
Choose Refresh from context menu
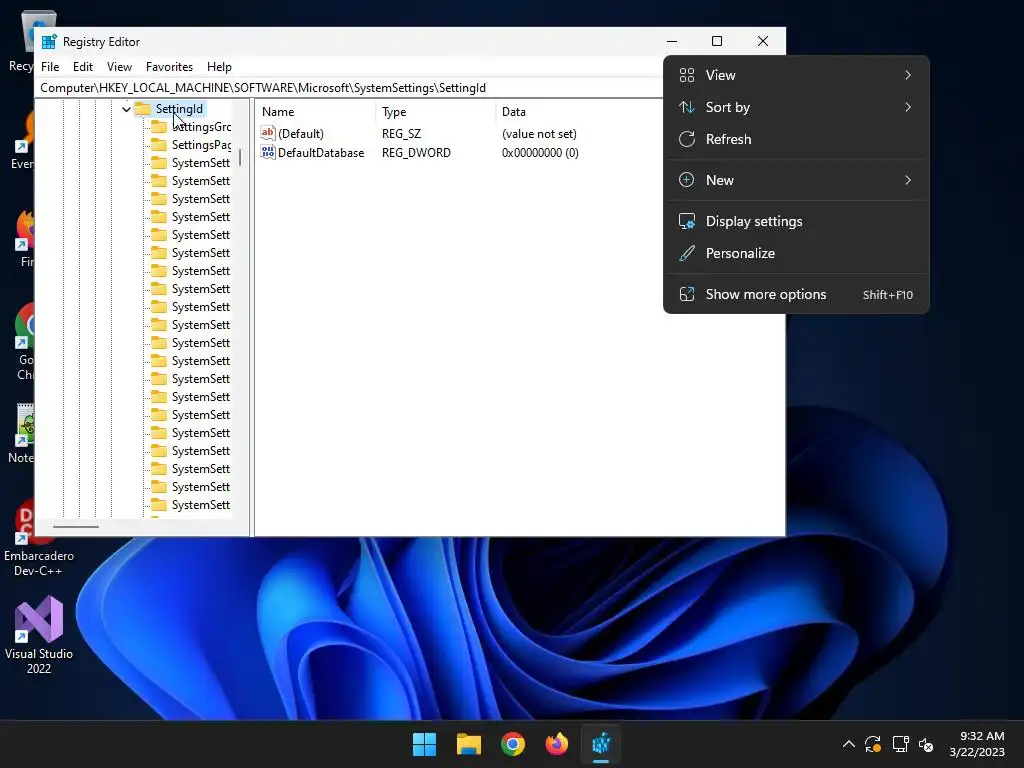tap(796, 139)
